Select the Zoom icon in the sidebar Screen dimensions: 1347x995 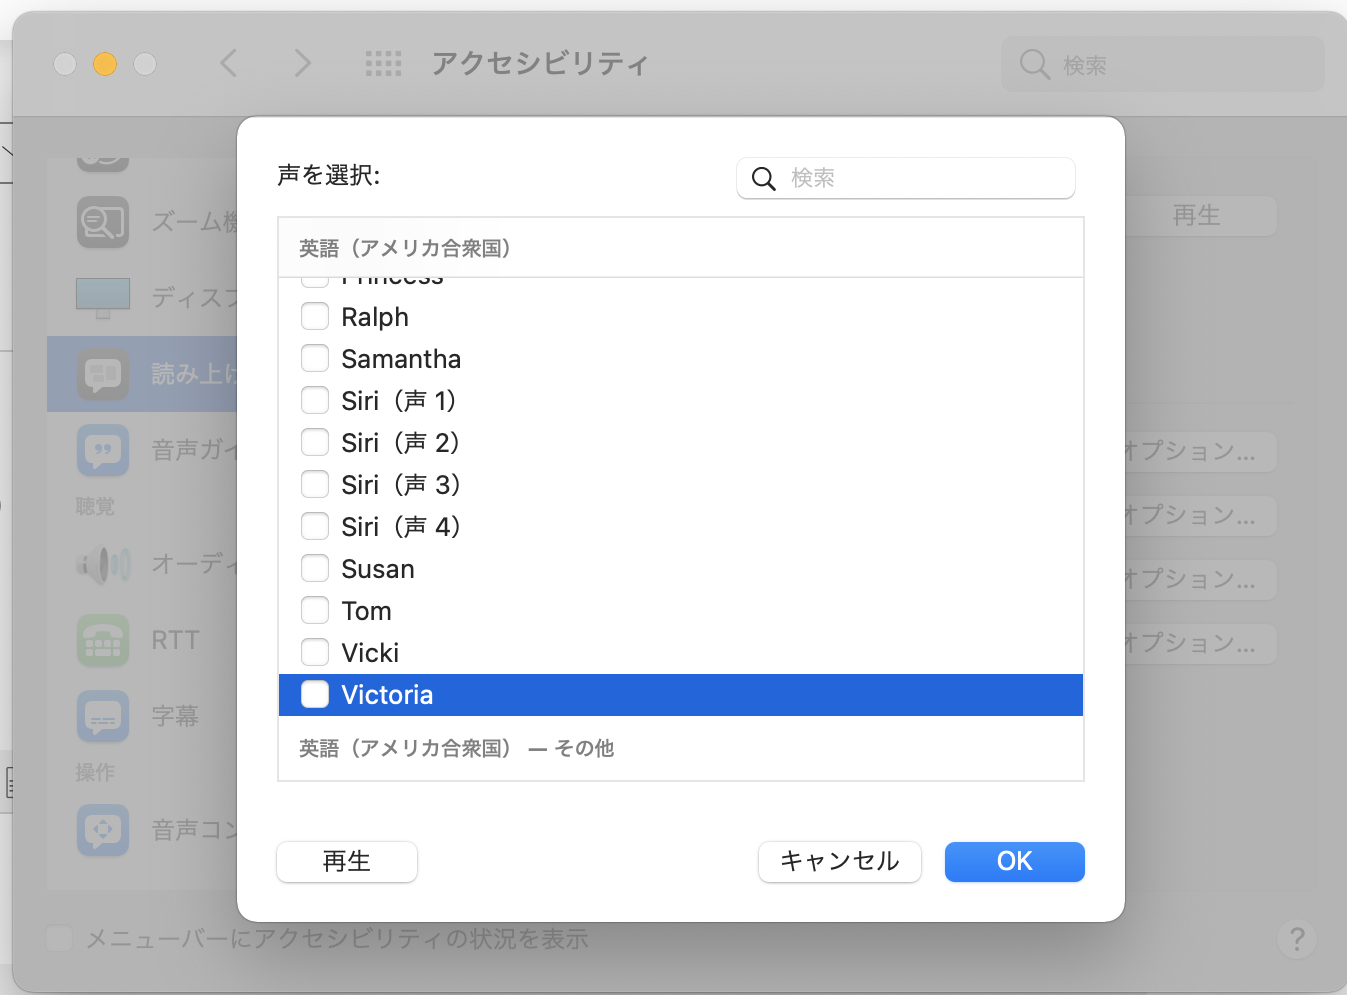(103, 222)
